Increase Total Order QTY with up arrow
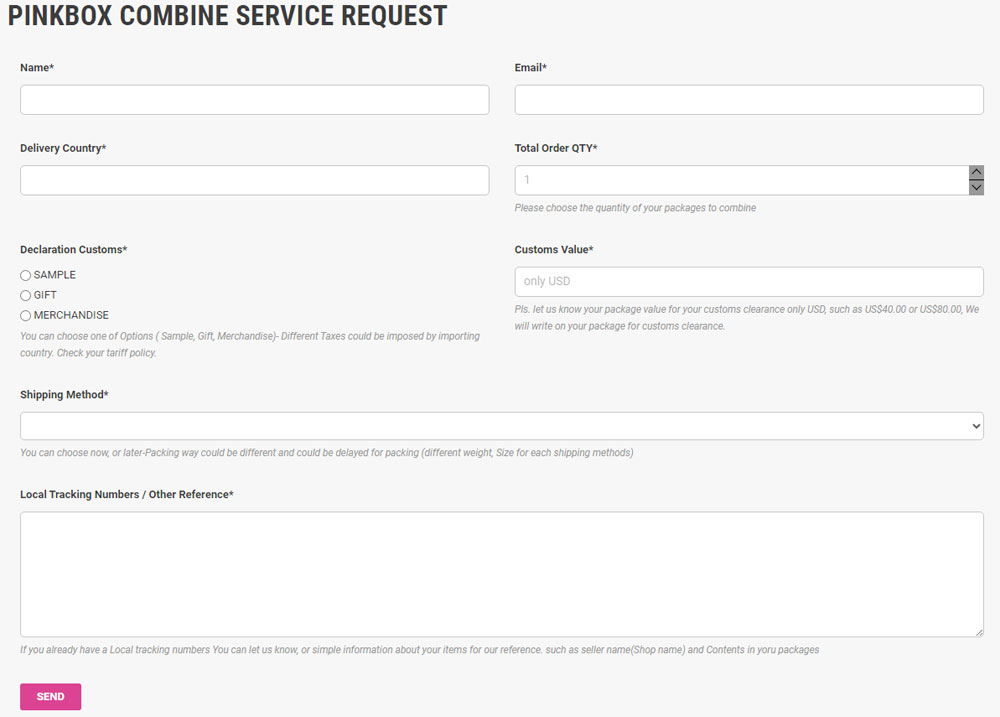1000x717 pixels. point(976,173)
